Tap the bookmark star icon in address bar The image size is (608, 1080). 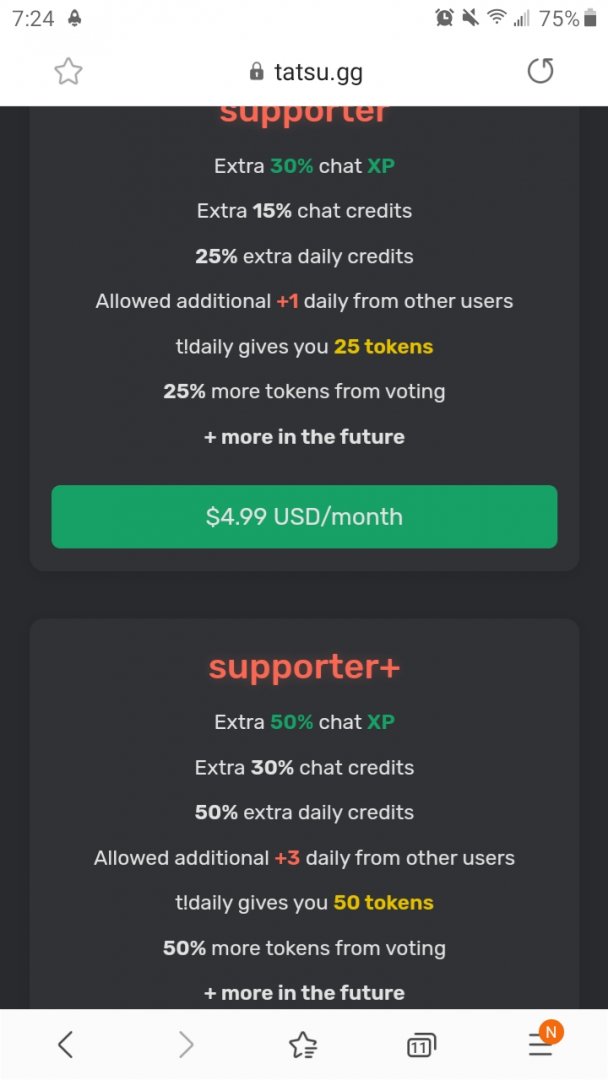(68, 71)
